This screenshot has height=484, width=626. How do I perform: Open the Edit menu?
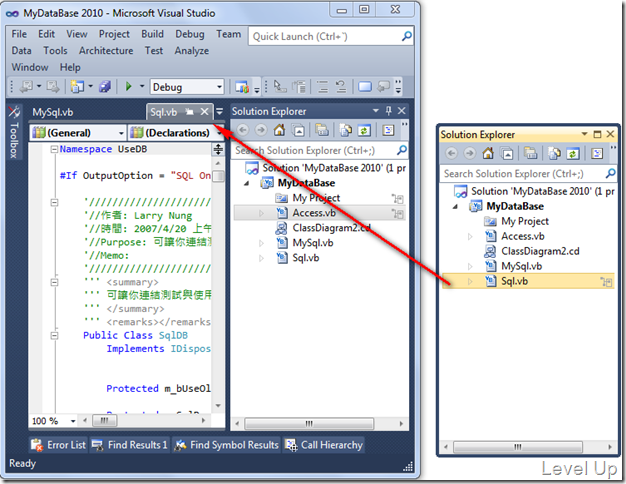coord(46,34)
